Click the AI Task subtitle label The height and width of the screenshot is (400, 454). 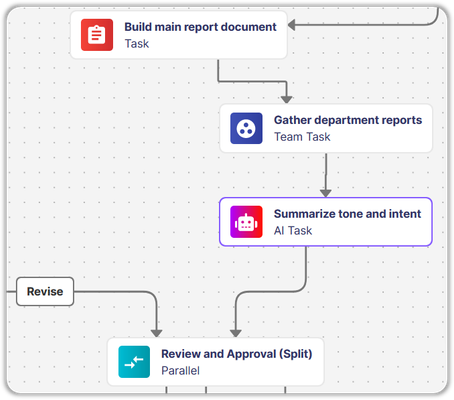click(293, 230)
